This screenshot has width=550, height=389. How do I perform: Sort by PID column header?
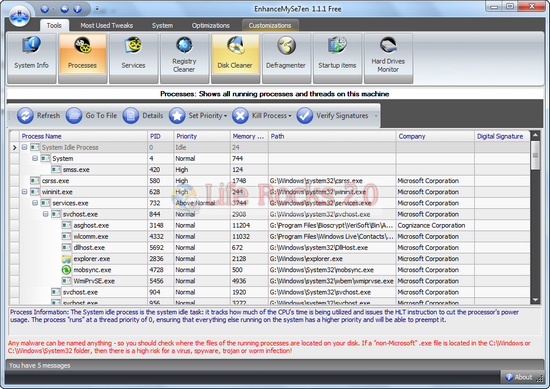tap(160, 136)
